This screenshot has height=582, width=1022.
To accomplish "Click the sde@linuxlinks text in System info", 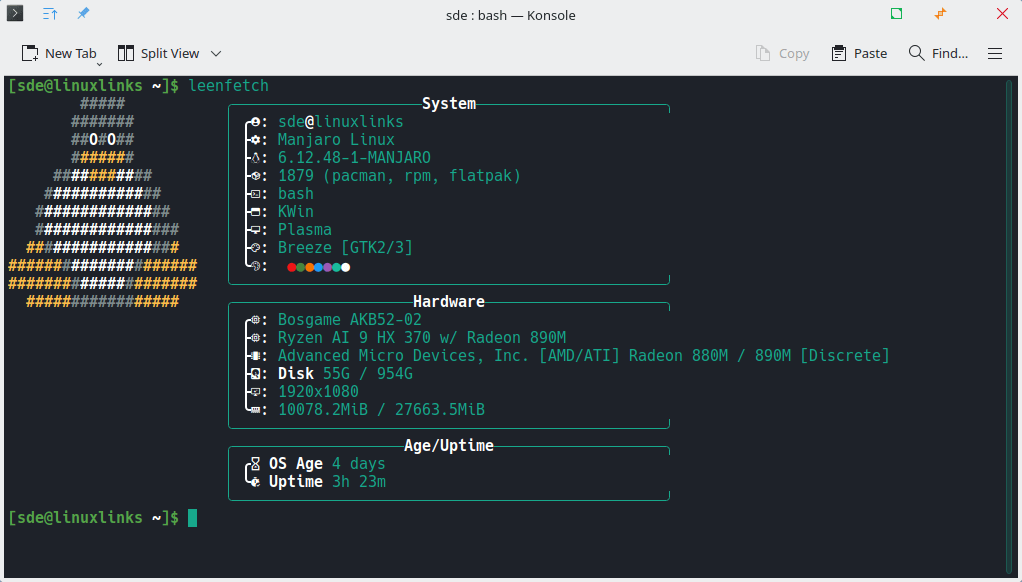I will [x=340, y=121].
